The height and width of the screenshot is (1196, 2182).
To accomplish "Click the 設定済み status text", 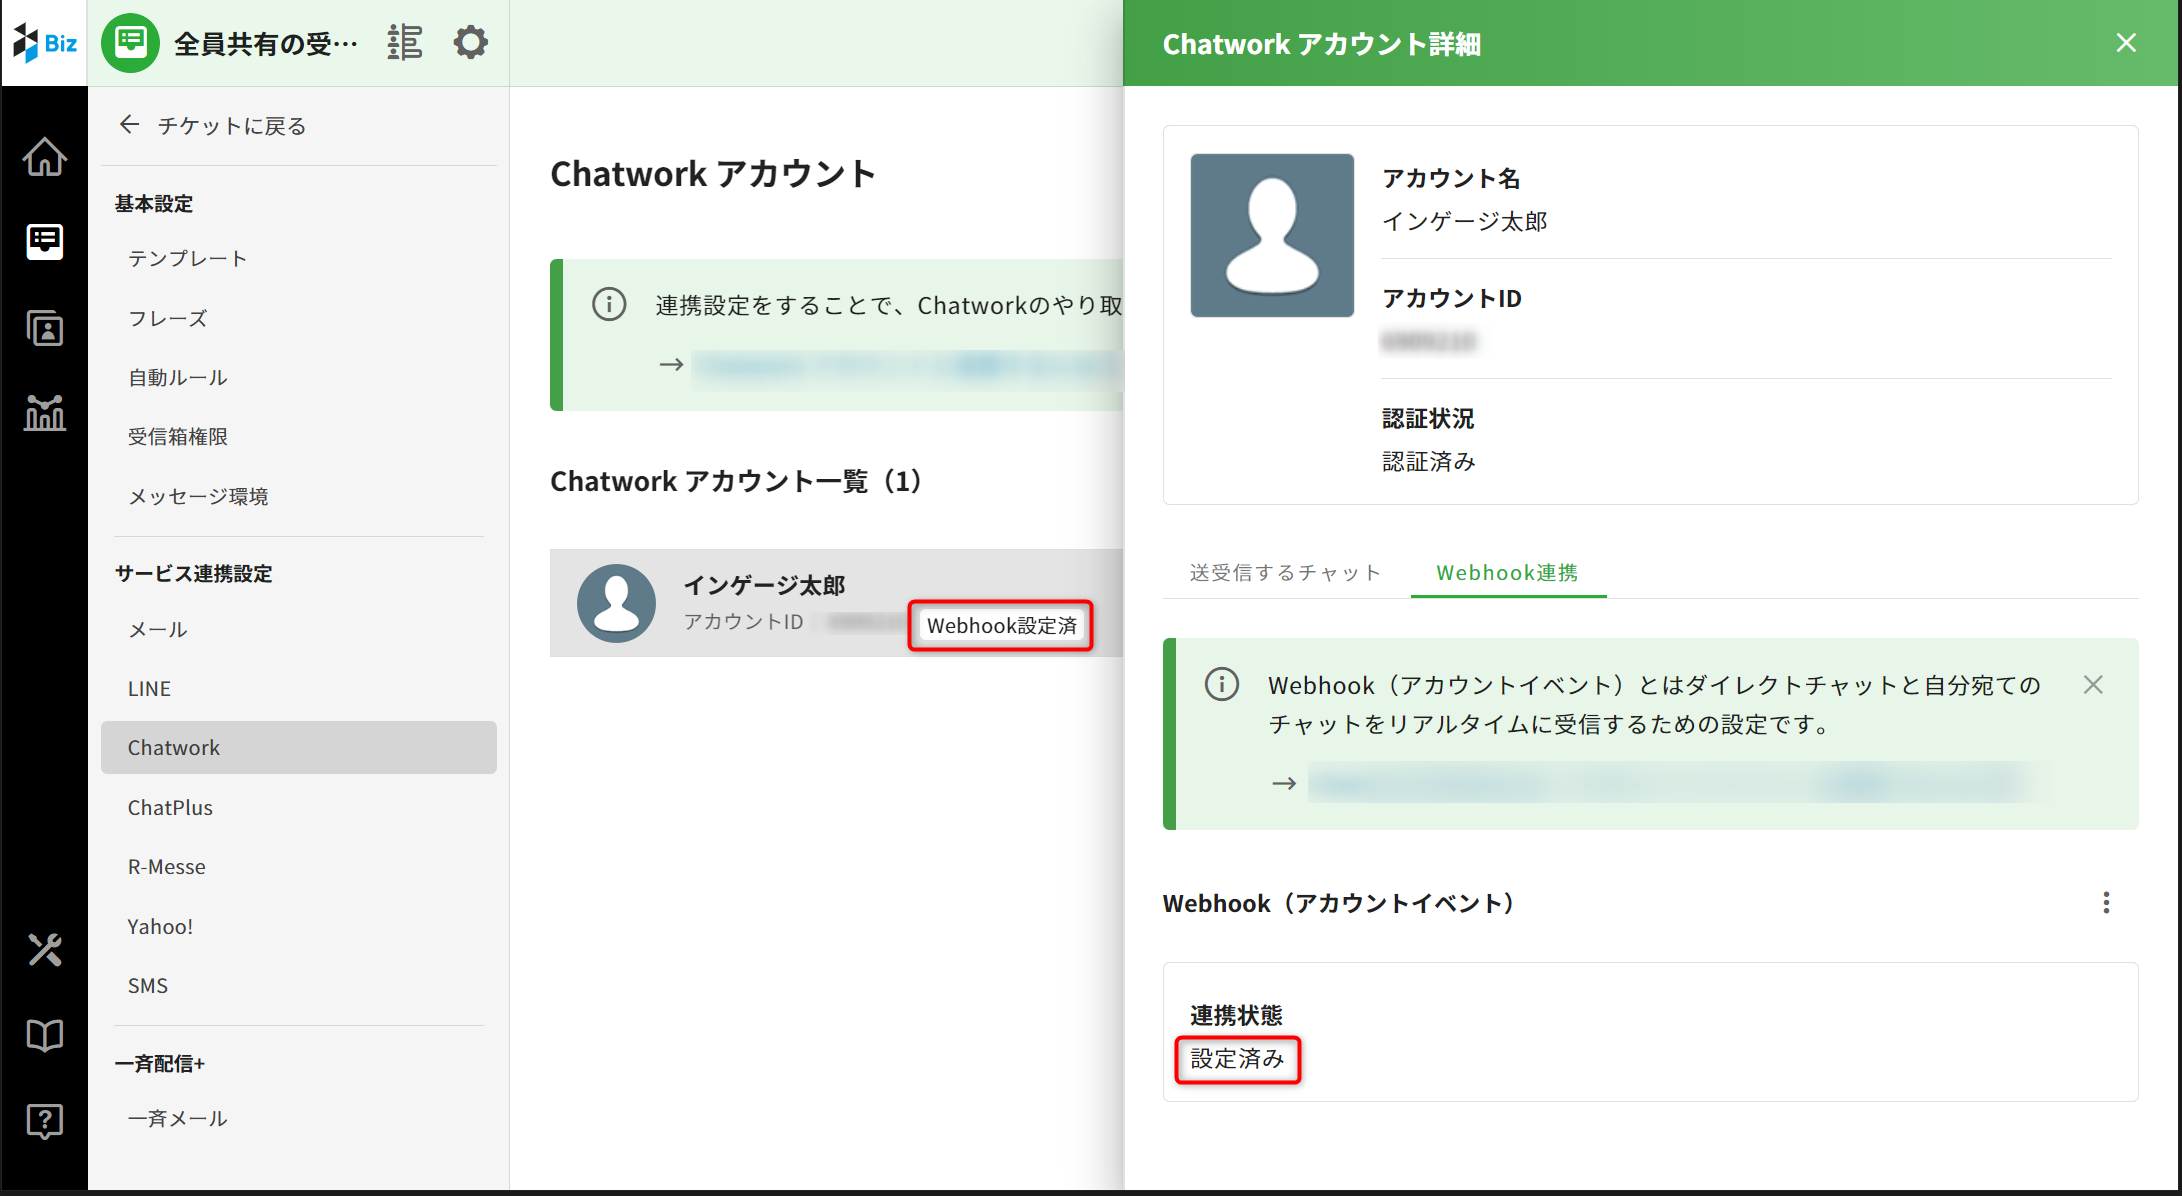I will coord(1237,1059).
